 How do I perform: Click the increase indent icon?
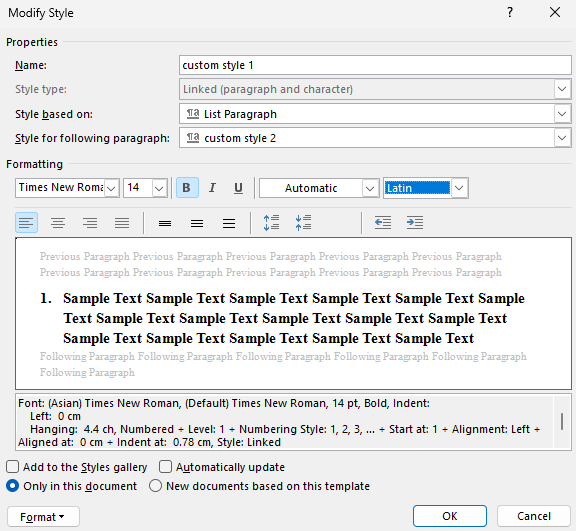point(415,223)
